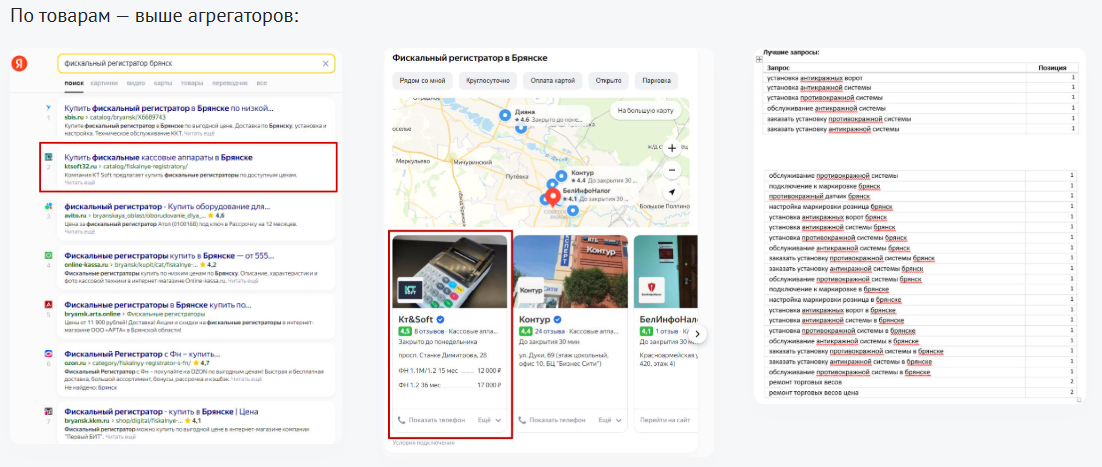Click 'Условия подключения' link
This screenshot has height=467, width=1102.
[424, 443]
